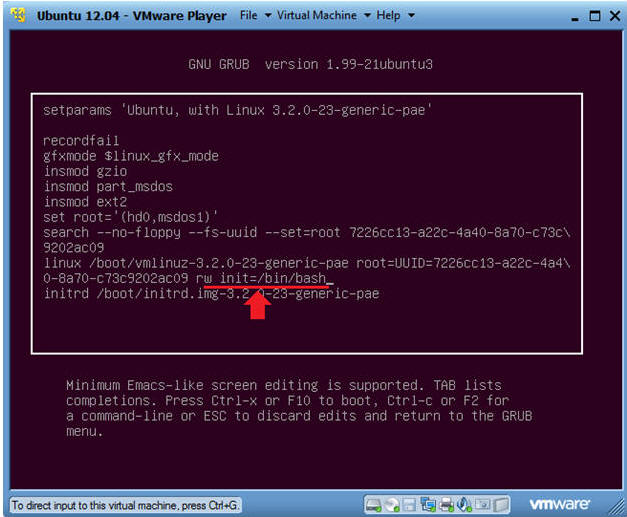Click the setparams 'Ubuntu, with Linux' line
This screenshot has height=517, width=627.
(x=238, y=110)
